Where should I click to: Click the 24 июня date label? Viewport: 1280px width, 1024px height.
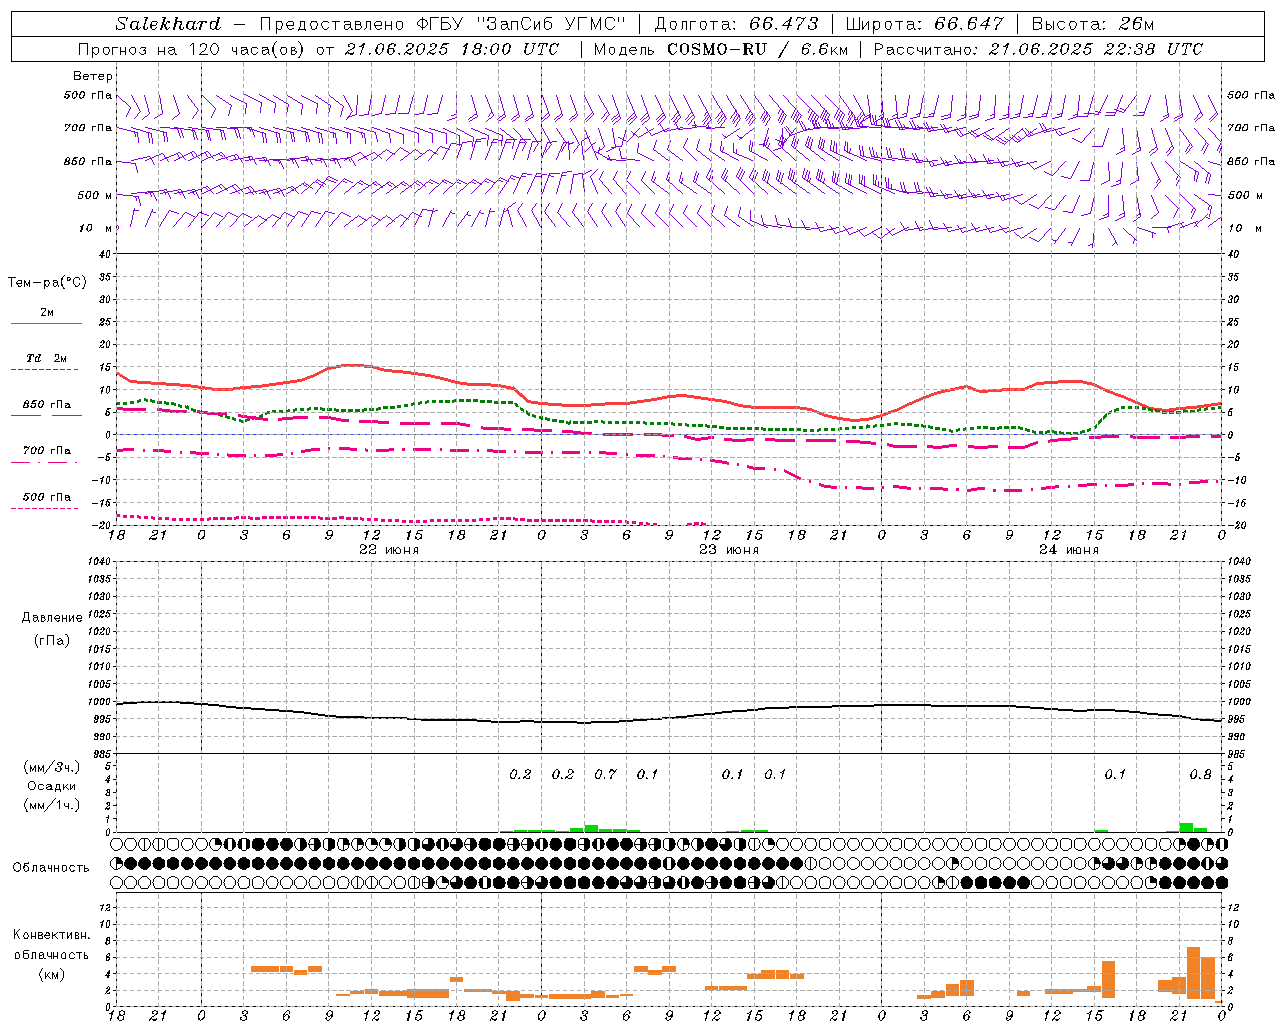coord(1068,550)
